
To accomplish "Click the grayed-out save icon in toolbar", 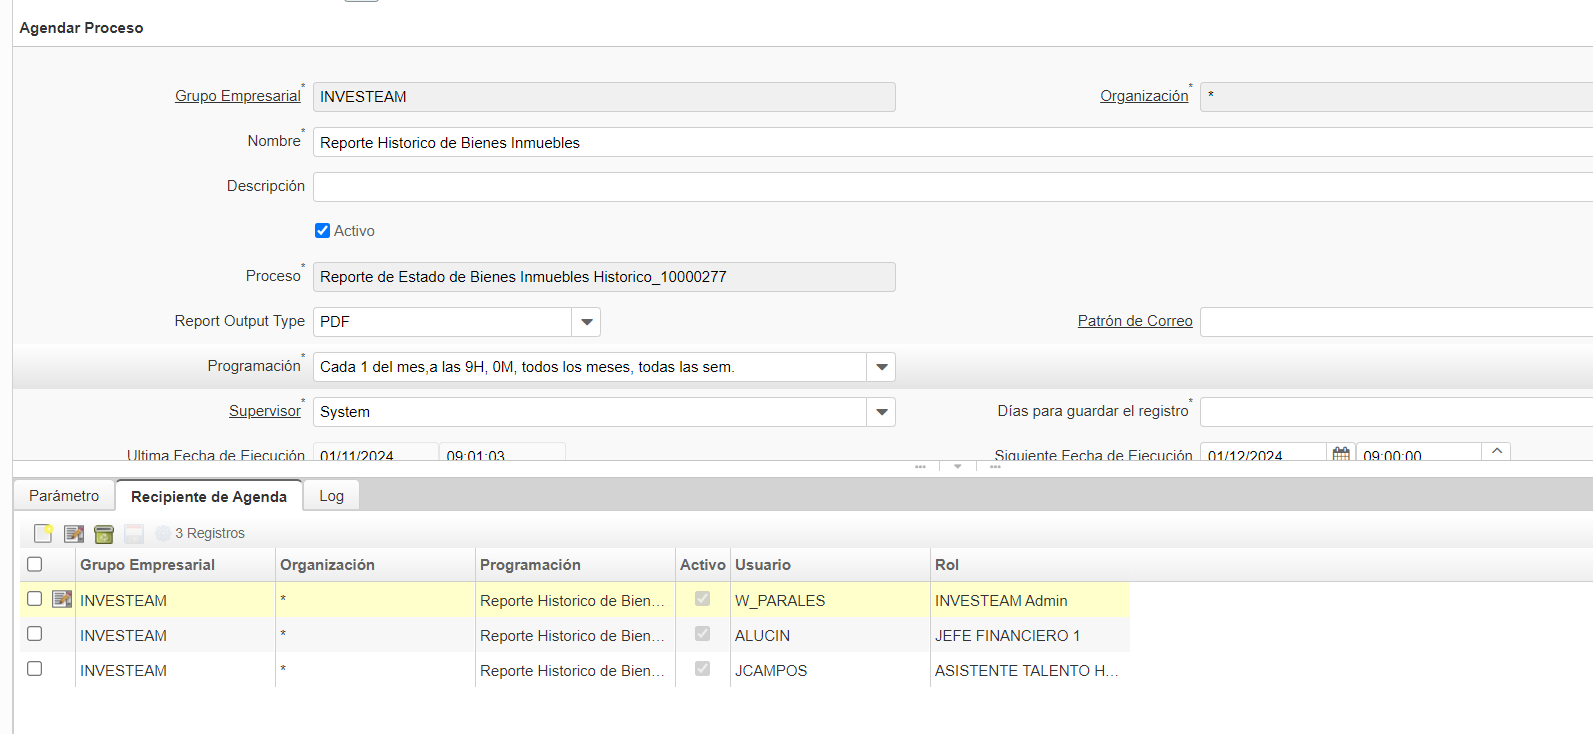I will (134, 534).
